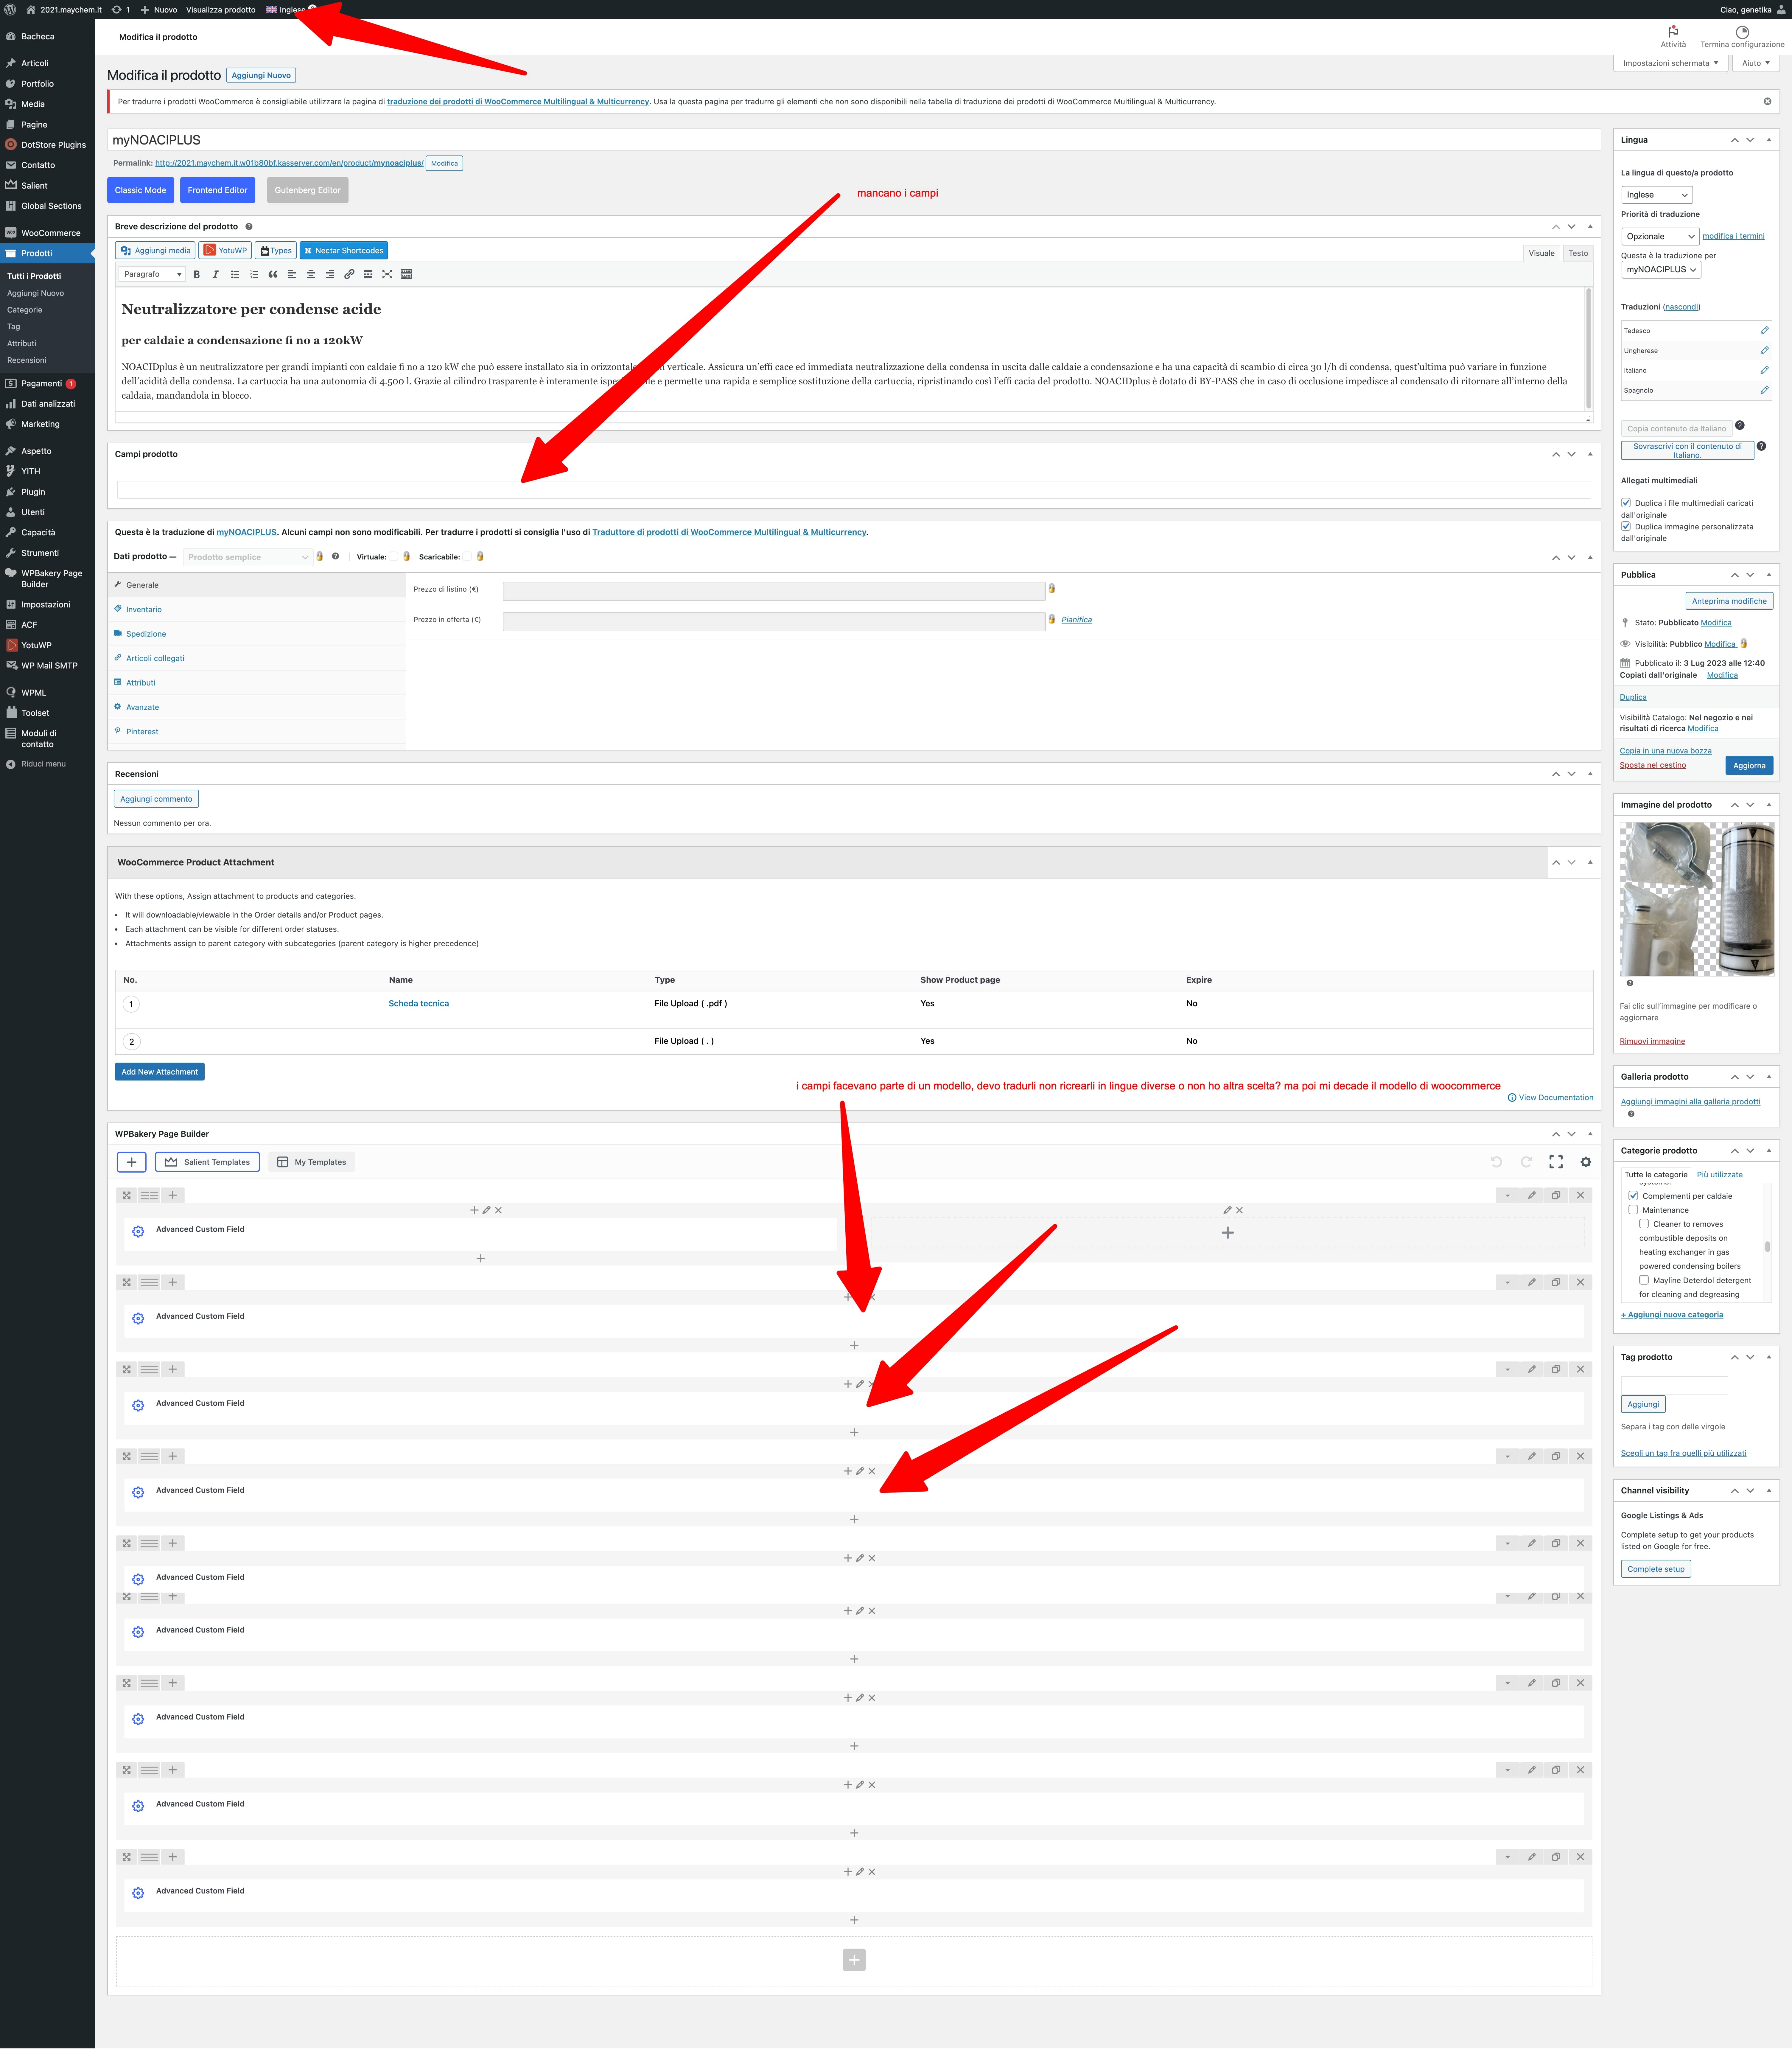Insert bulleted list in editor toolbar
This screenshot has width=1792, height=2049.
pyautogui.click(x=235, y=274)
